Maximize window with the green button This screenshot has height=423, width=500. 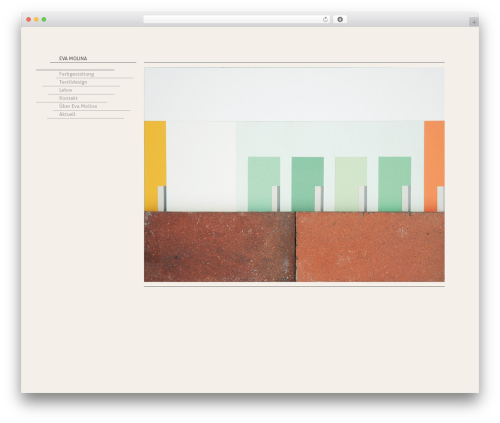pos(44,19)
